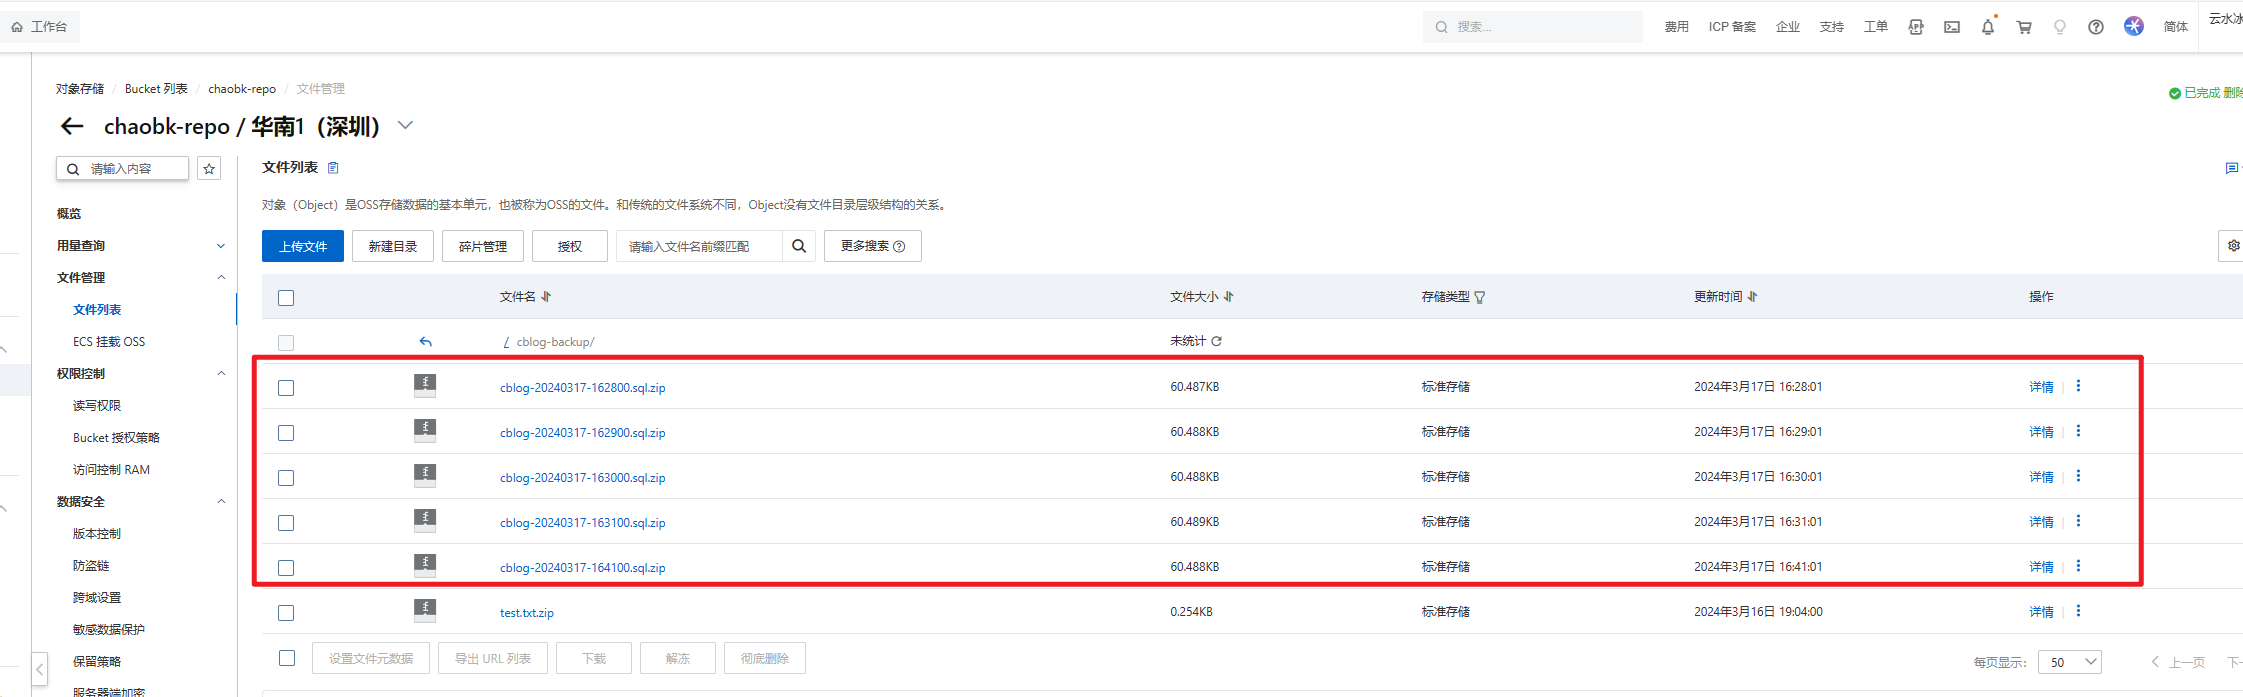Click the clipboard icon next to 文件列表
Viewport: 2243px width, 697px height.
333,168
